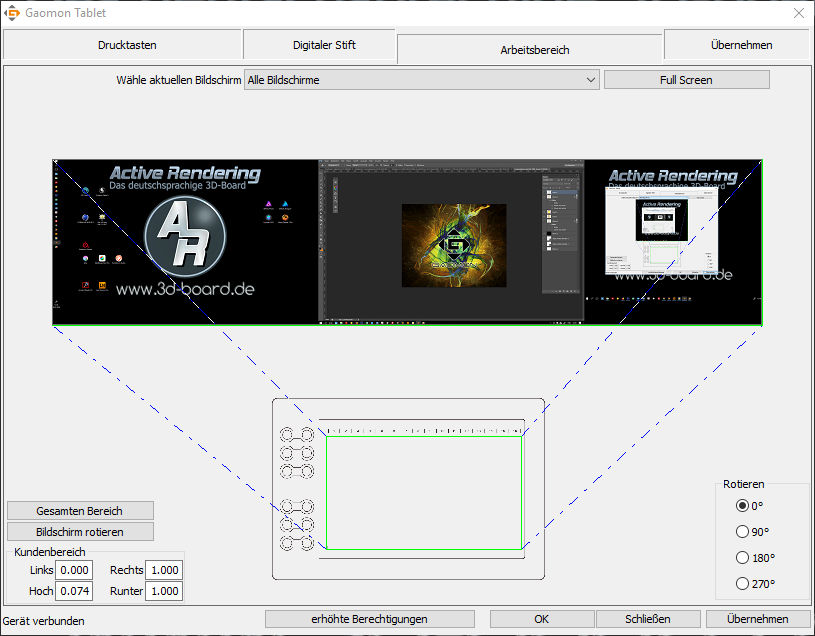The image size is (815, 636).
Task: Click the Links value field
Action: [x=74, y=570]
